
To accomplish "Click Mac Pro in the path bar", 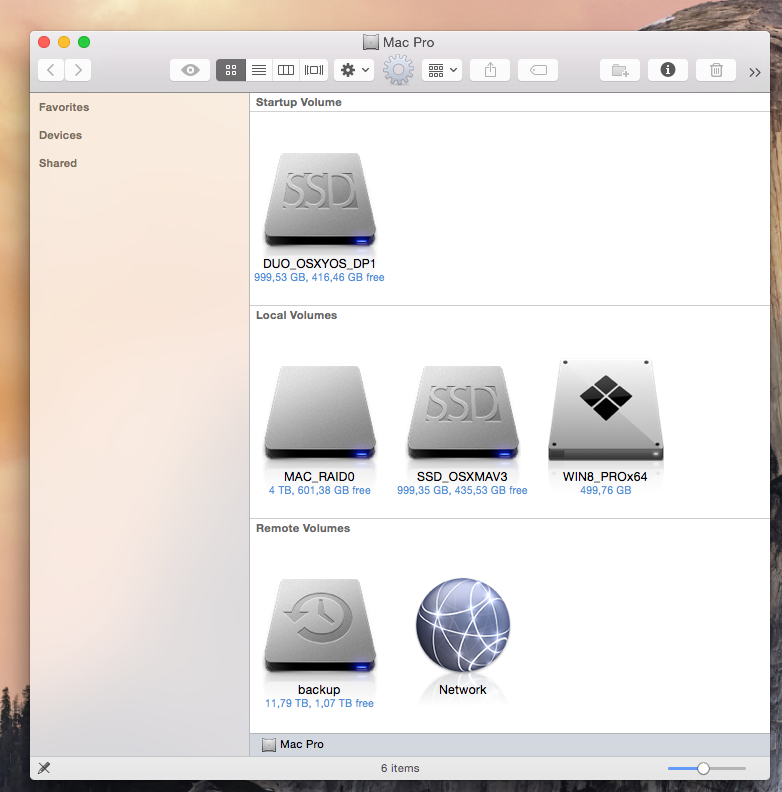I will 293,745.
